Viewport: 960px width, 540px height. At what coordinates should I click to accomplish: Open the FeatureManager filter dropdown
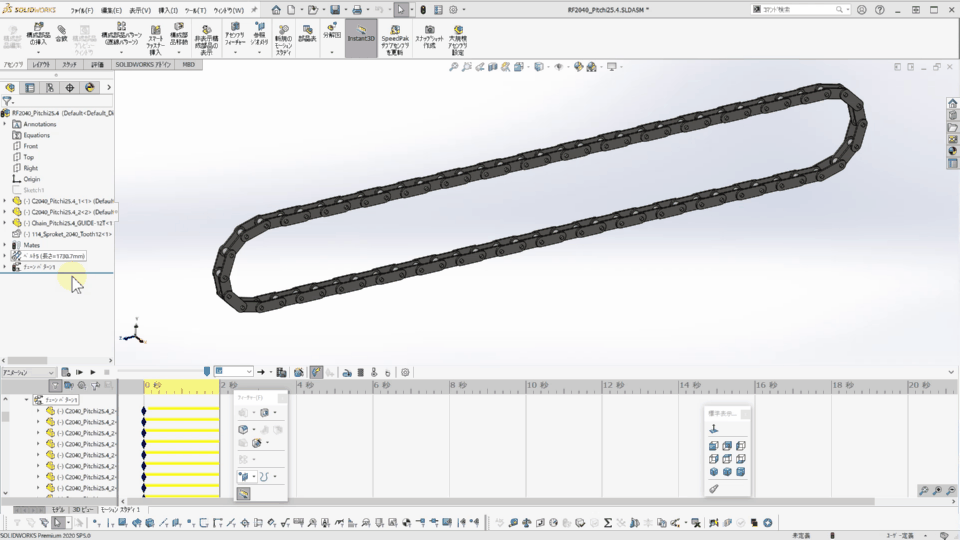(8, 101)
